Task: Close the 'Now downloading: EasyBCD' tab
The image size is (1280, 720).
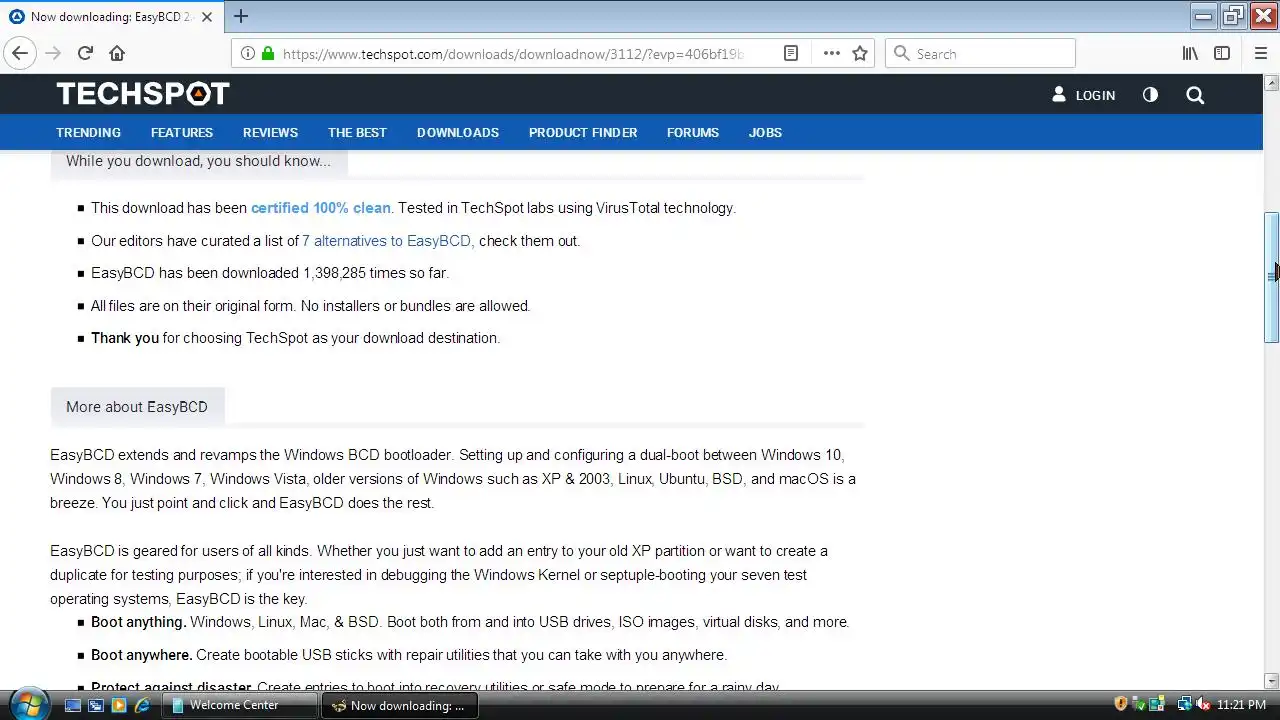Action: point(207,17)
